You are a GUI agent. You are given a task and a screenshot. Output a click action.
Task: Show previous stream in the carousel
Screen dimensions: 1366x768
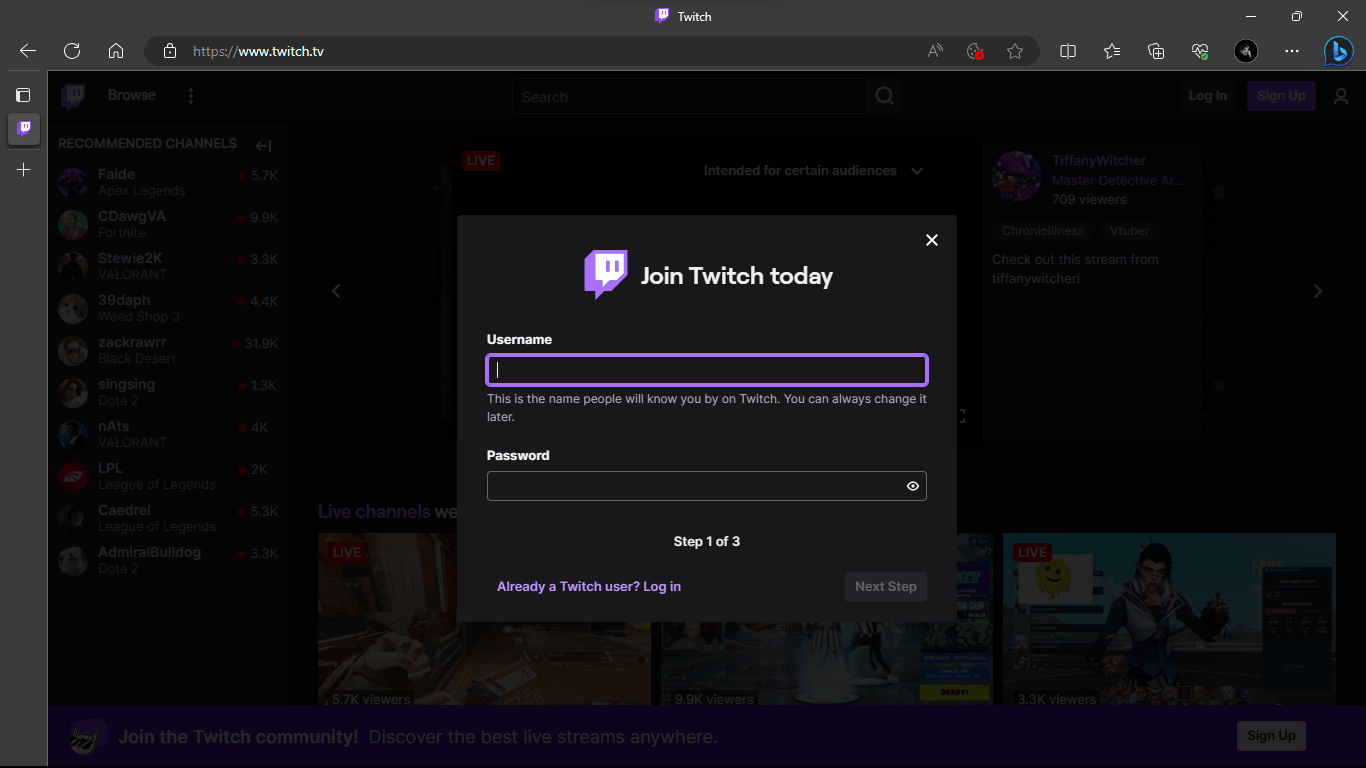336,291
